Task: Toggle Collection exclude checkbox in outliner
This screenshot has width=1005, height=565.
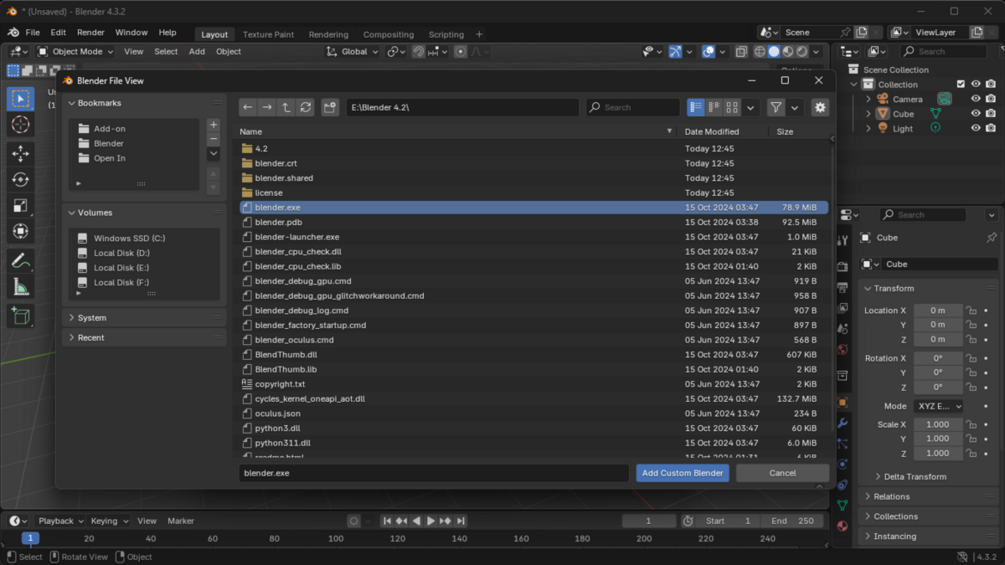Action: (960, 84)
